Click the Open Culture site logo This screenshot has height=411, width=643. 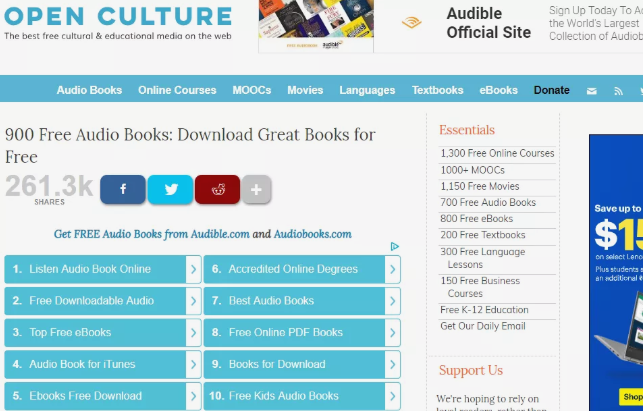118,23
